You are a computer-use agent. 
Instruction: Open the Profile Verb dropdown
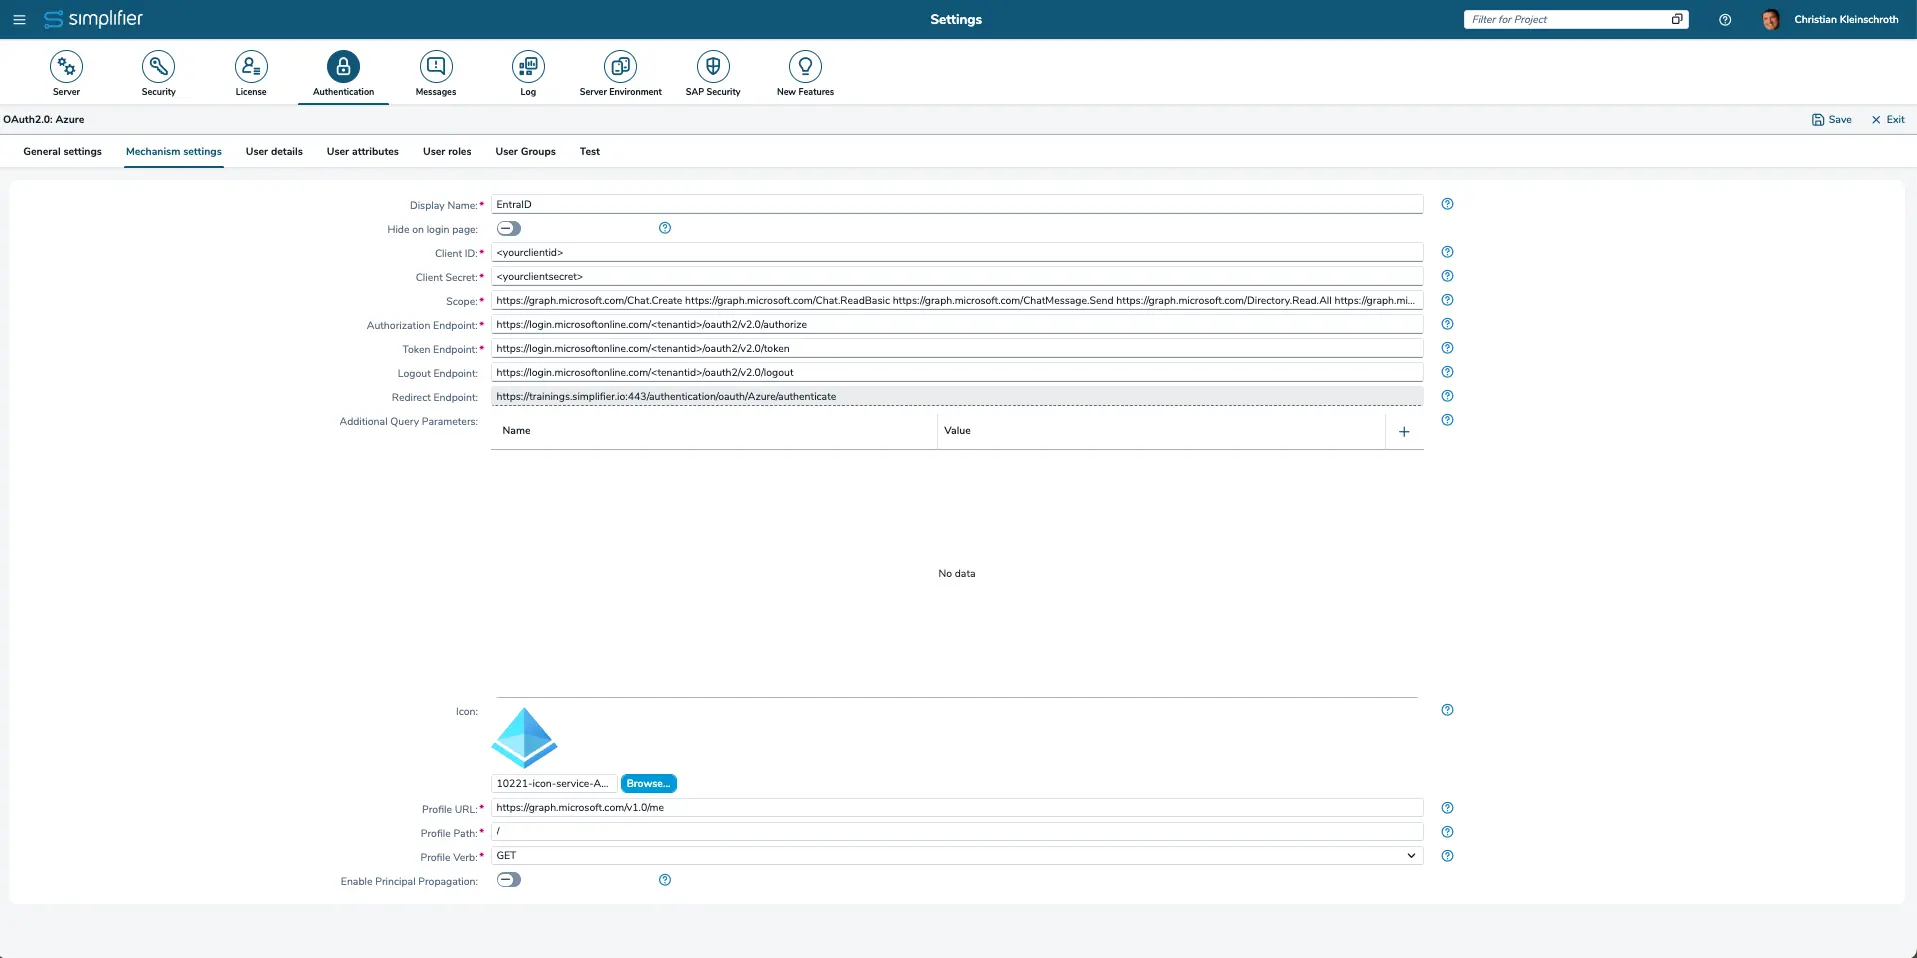pyautogui.click(x=1411, y=855)
